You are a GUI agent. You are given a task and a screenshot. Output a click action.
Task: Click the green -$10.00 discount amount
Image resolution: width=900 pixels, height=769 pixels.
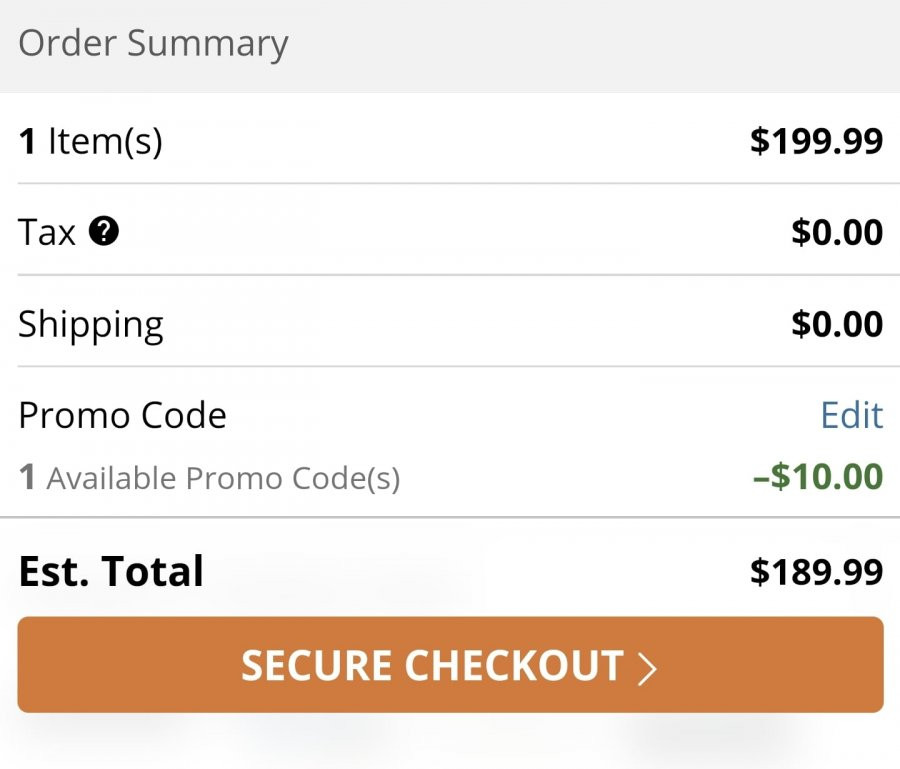click(818, 476)
